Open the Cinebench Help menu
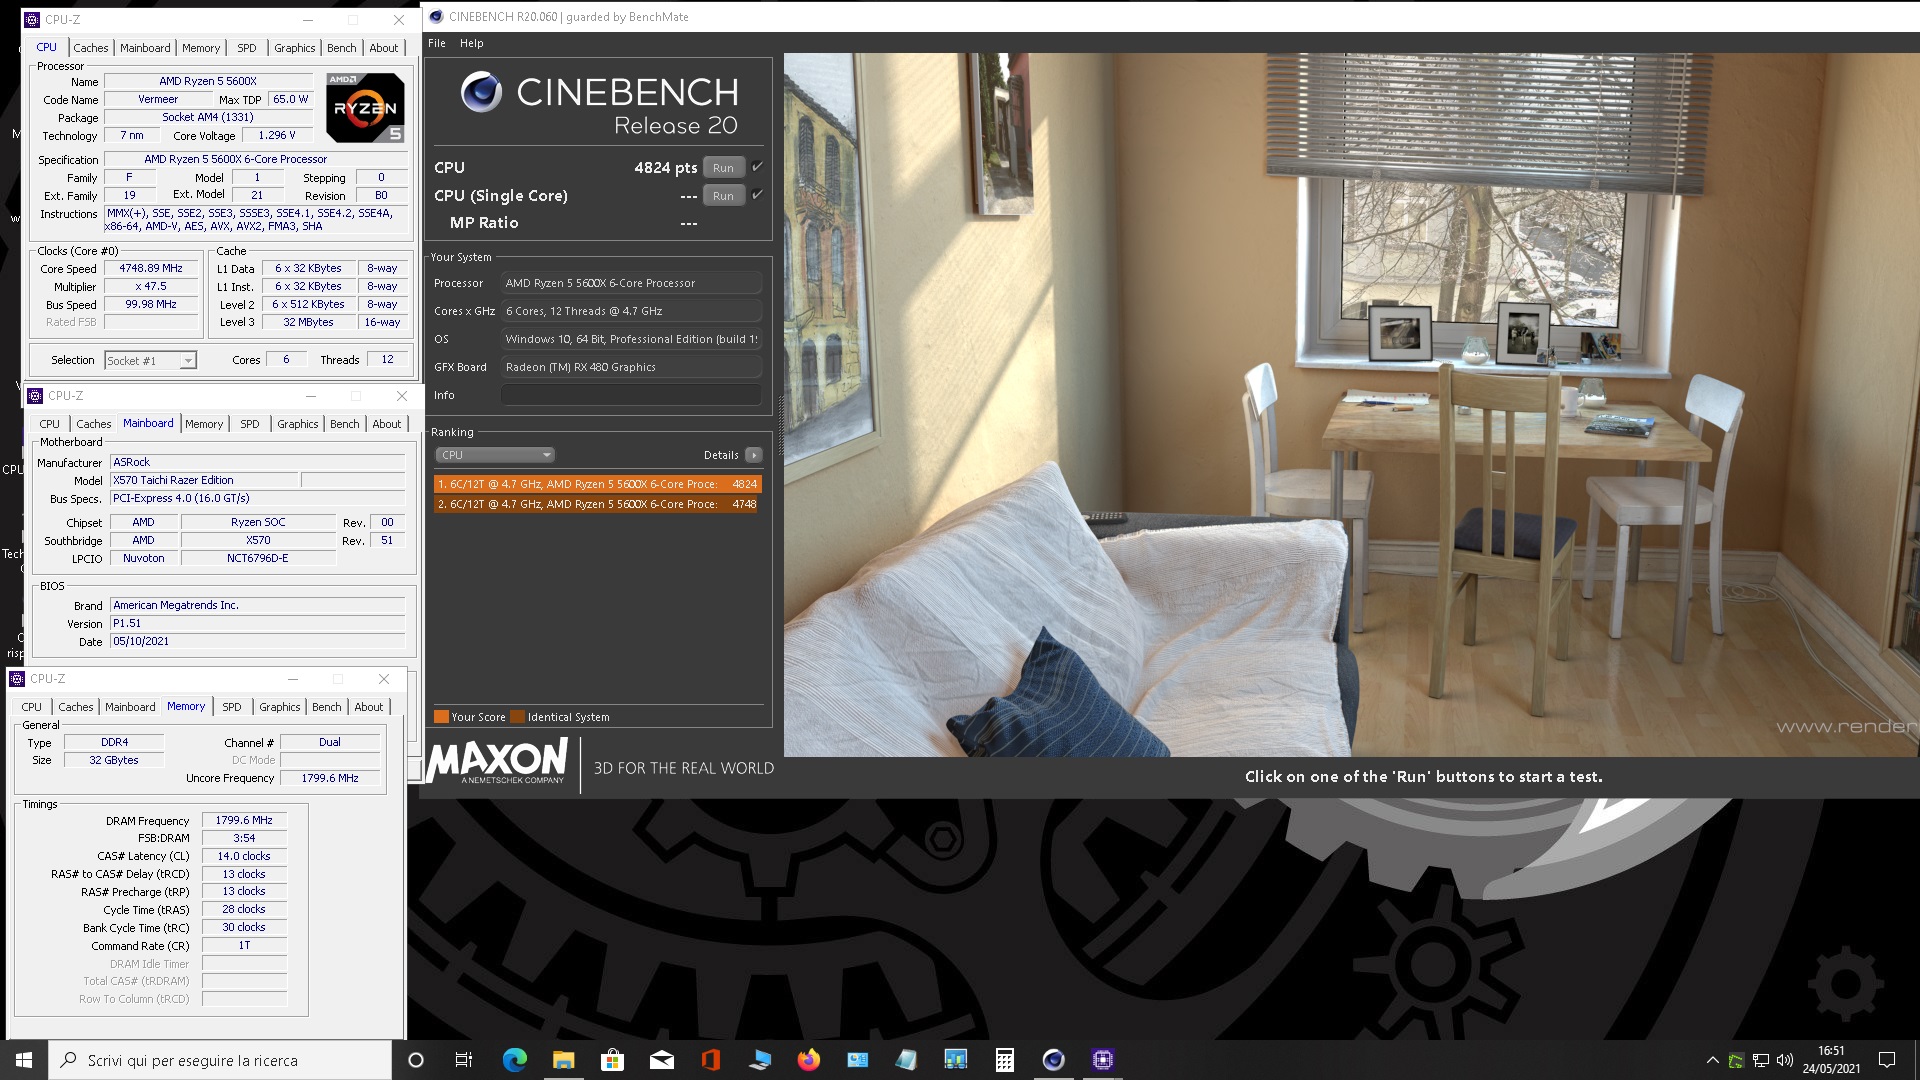Screen dimensions: 1920x1080 (x=471, y=43)
